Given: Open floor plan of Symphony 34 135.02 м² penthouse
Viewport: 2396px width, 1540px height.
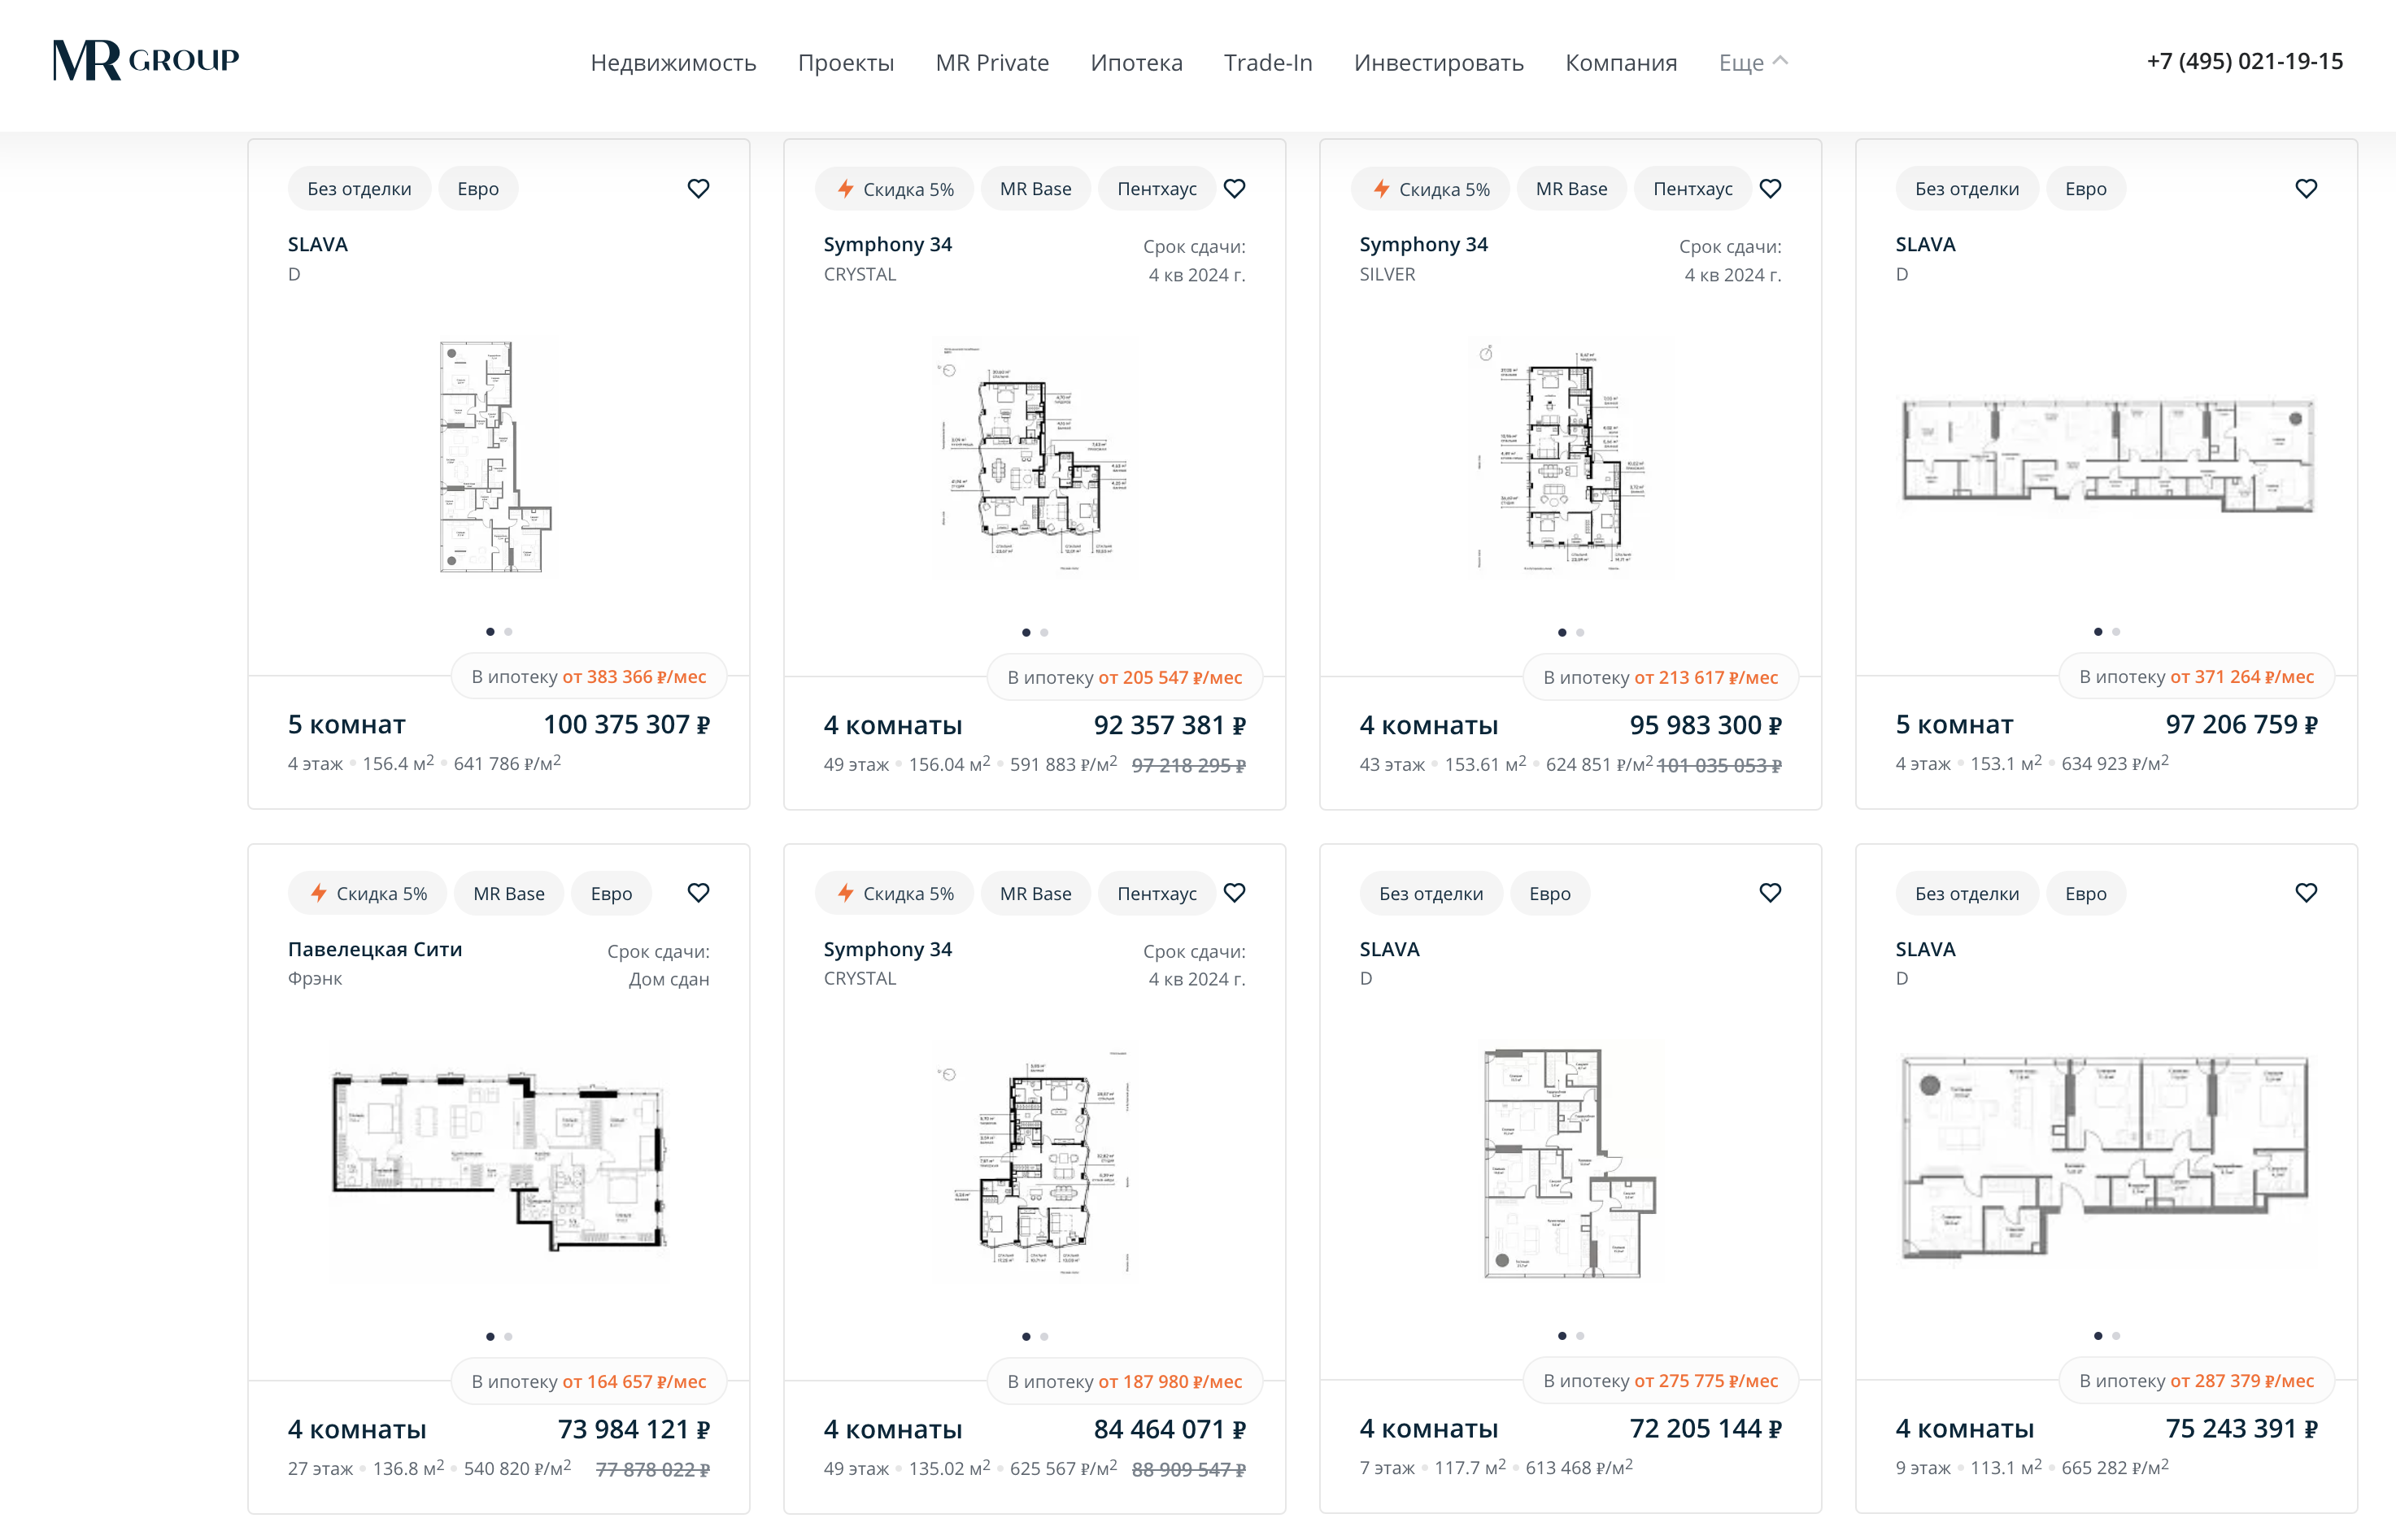Looking at the screenshot, I should point(1034,1162).
